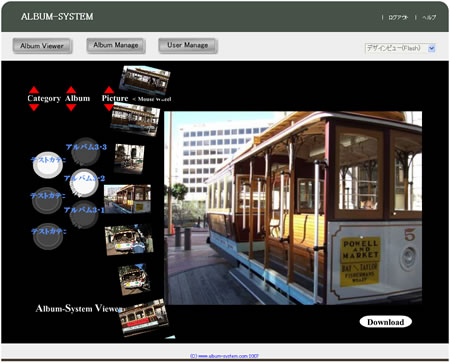Go to User Manage
Viewport: 450px width, 363px height.
188,45
